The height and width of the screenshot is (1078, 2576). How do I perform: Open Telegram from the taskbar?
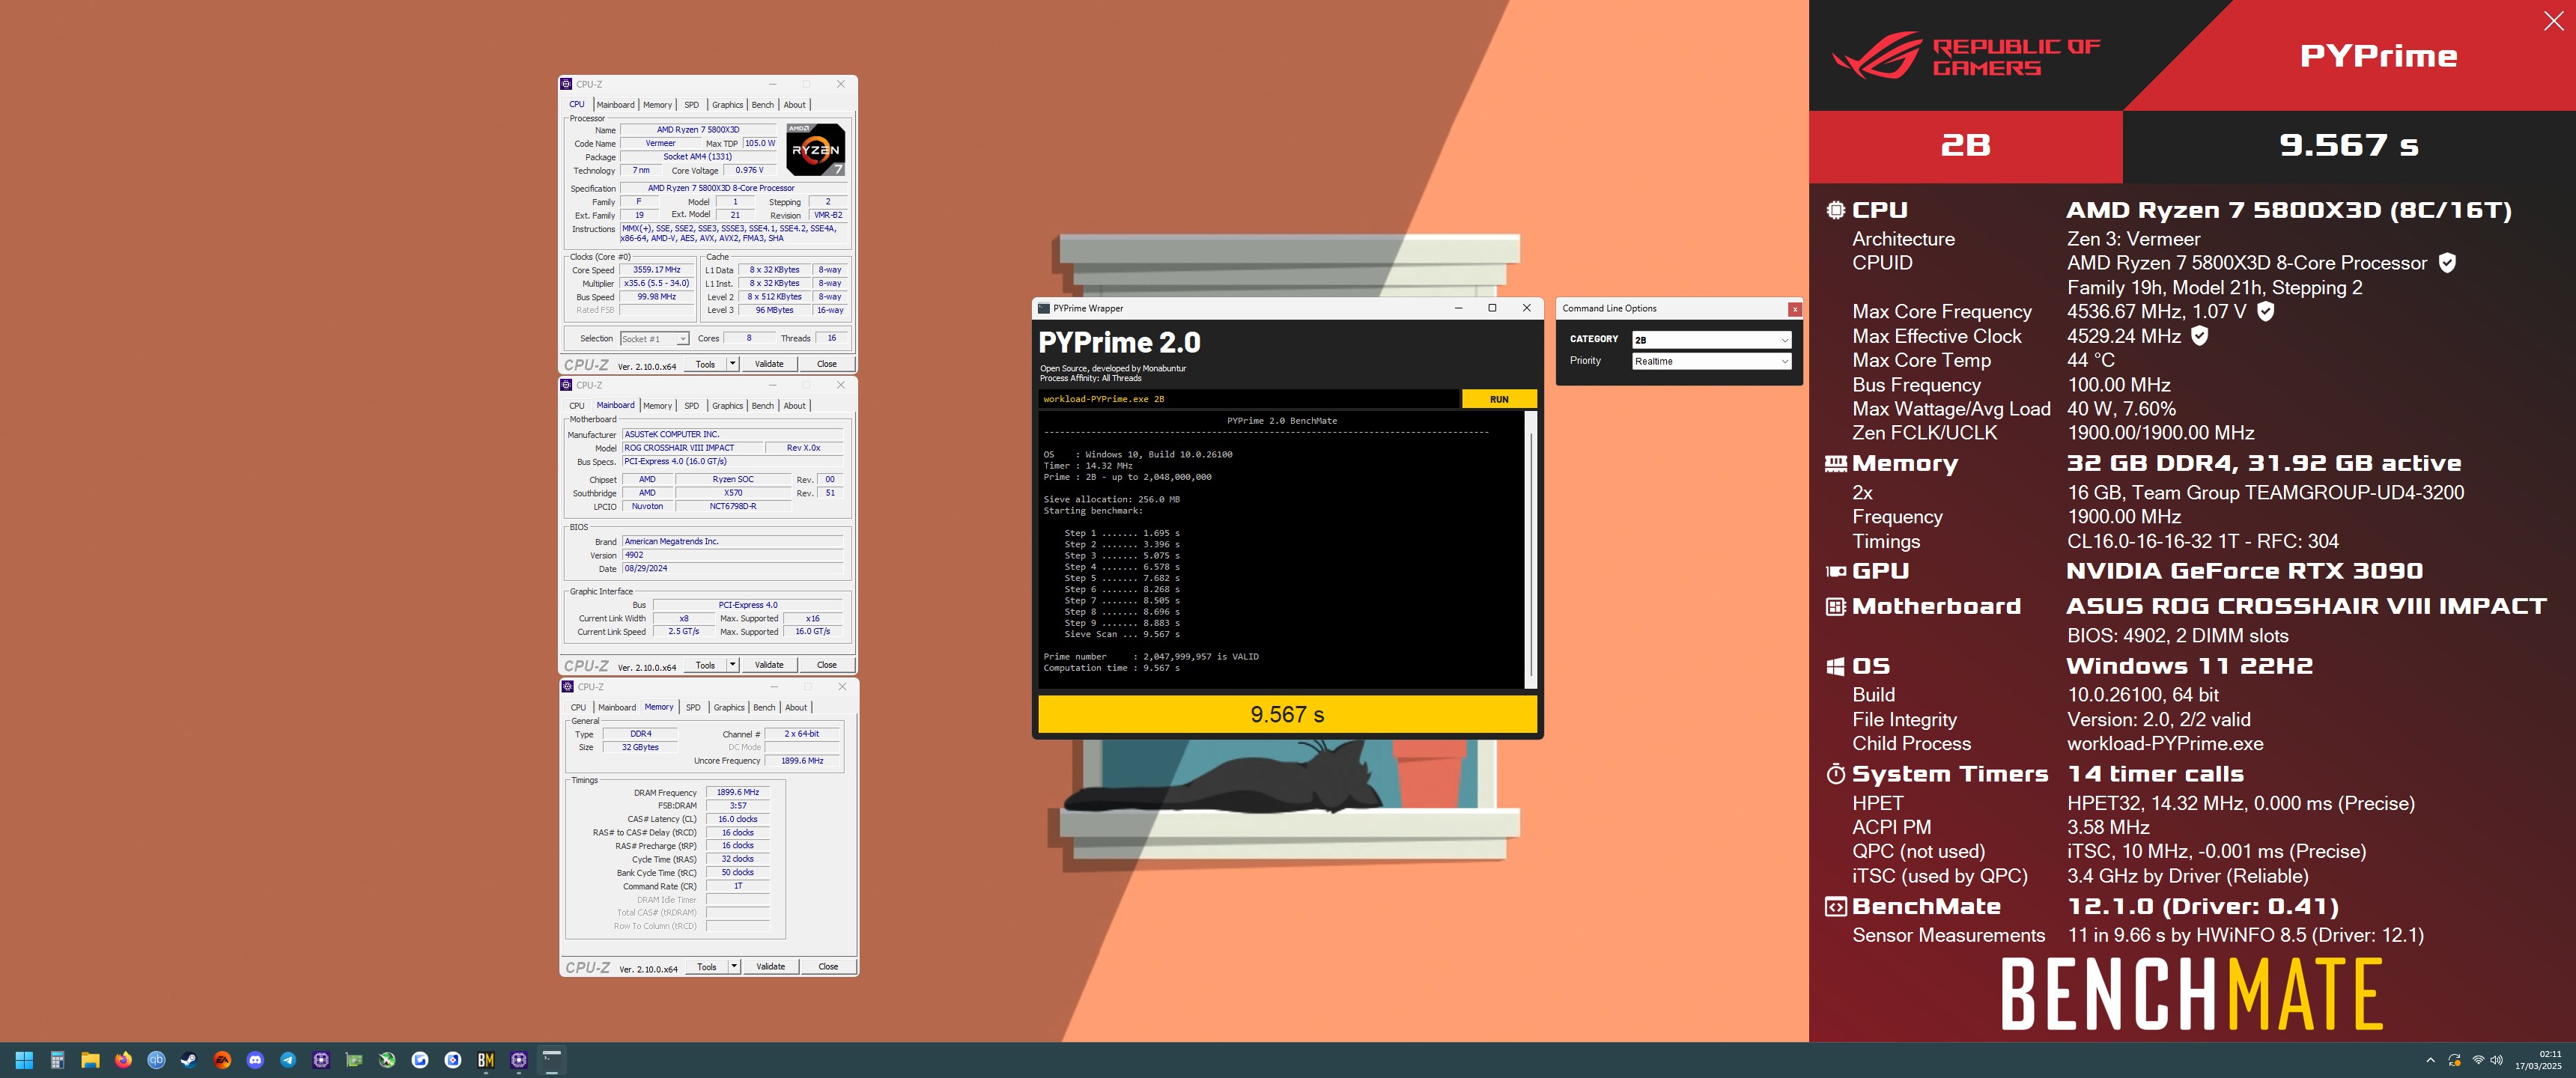coord(288,1060)
